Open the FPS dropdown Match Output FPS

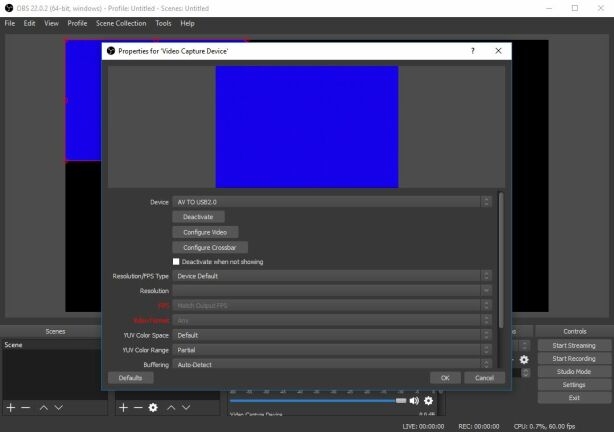pos(332,305)
